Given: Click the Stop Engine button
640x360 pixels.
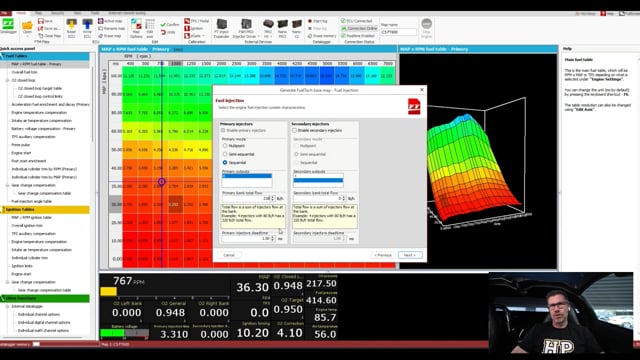Looking at the screenshot, I should (427, 28).
